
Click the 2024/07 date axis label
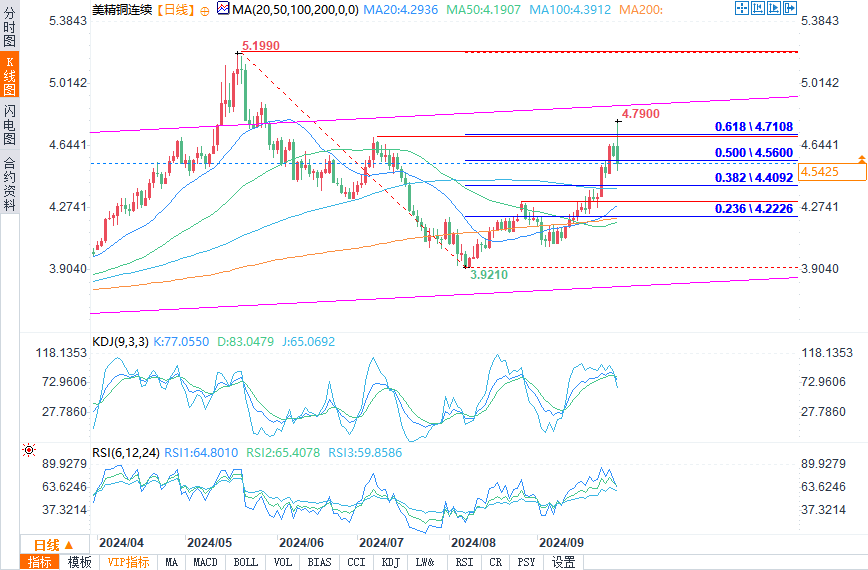(381, 543)
